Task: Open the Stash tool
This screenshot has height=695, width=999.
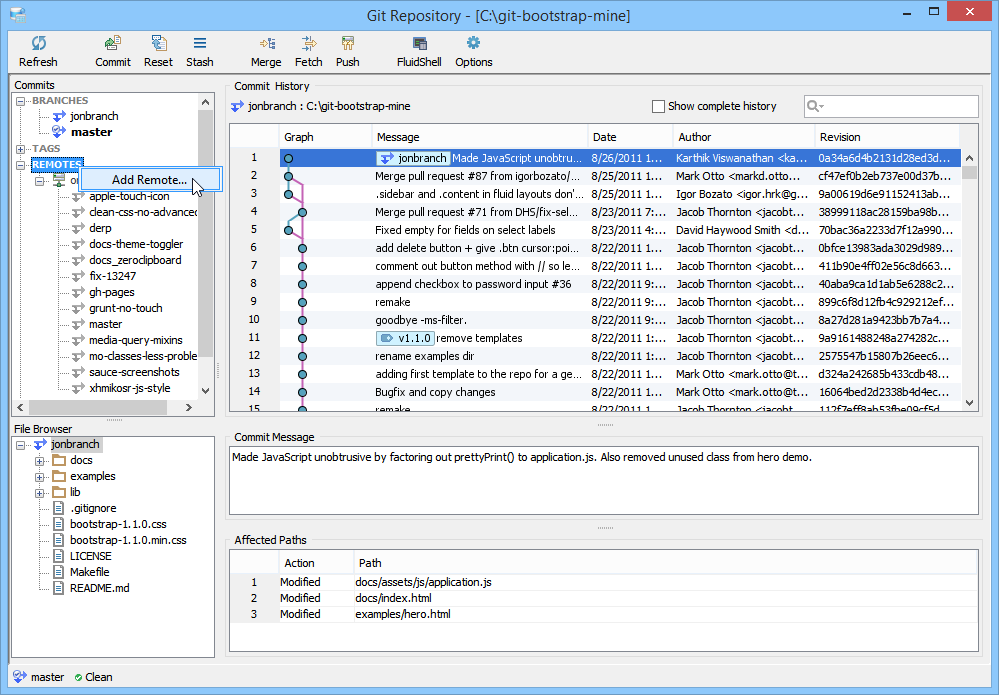Action: 199,43
